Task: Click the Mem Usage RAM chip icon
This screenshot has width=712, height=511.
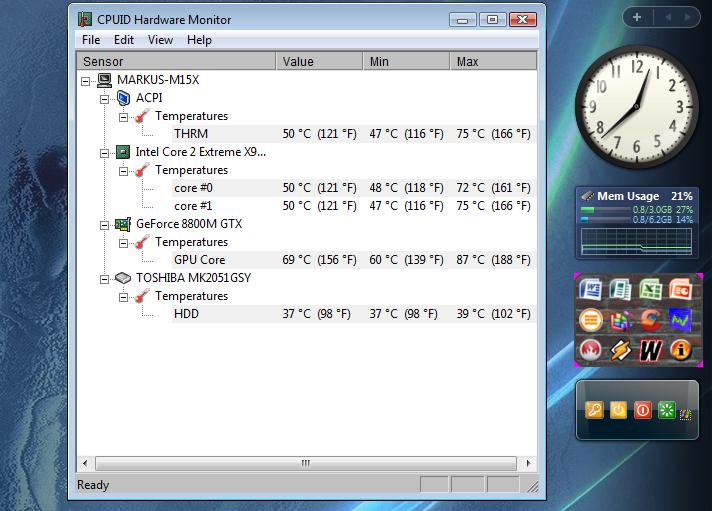Action: 588,196
